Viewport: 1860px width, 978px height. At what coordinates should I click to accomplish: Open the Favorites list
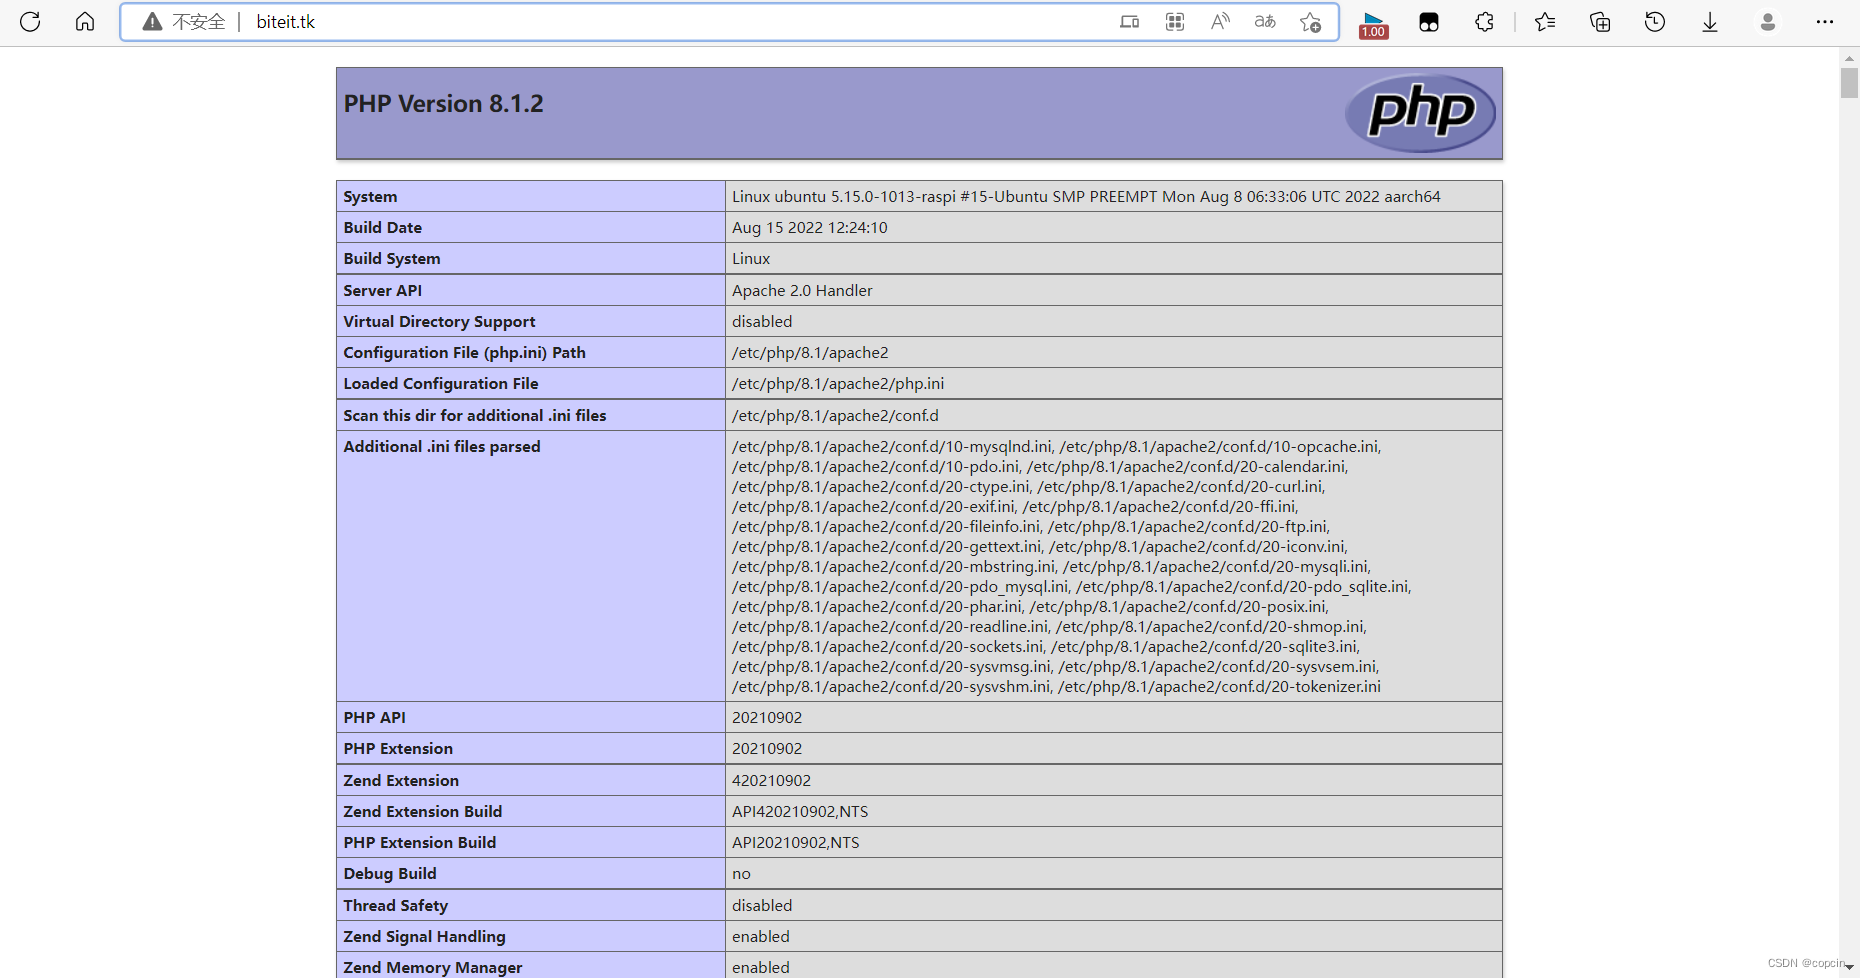(x=1545, y=22)
